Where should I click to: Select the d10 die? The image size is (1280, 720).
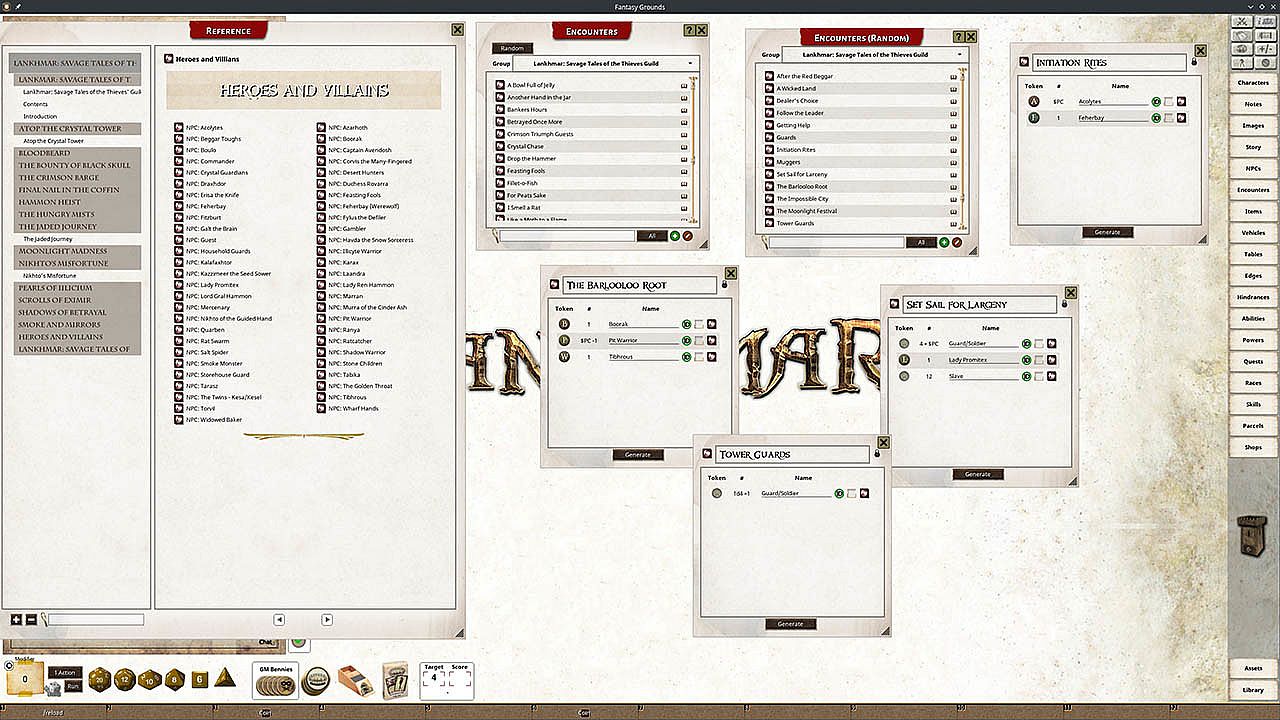(x=150, y=679)
